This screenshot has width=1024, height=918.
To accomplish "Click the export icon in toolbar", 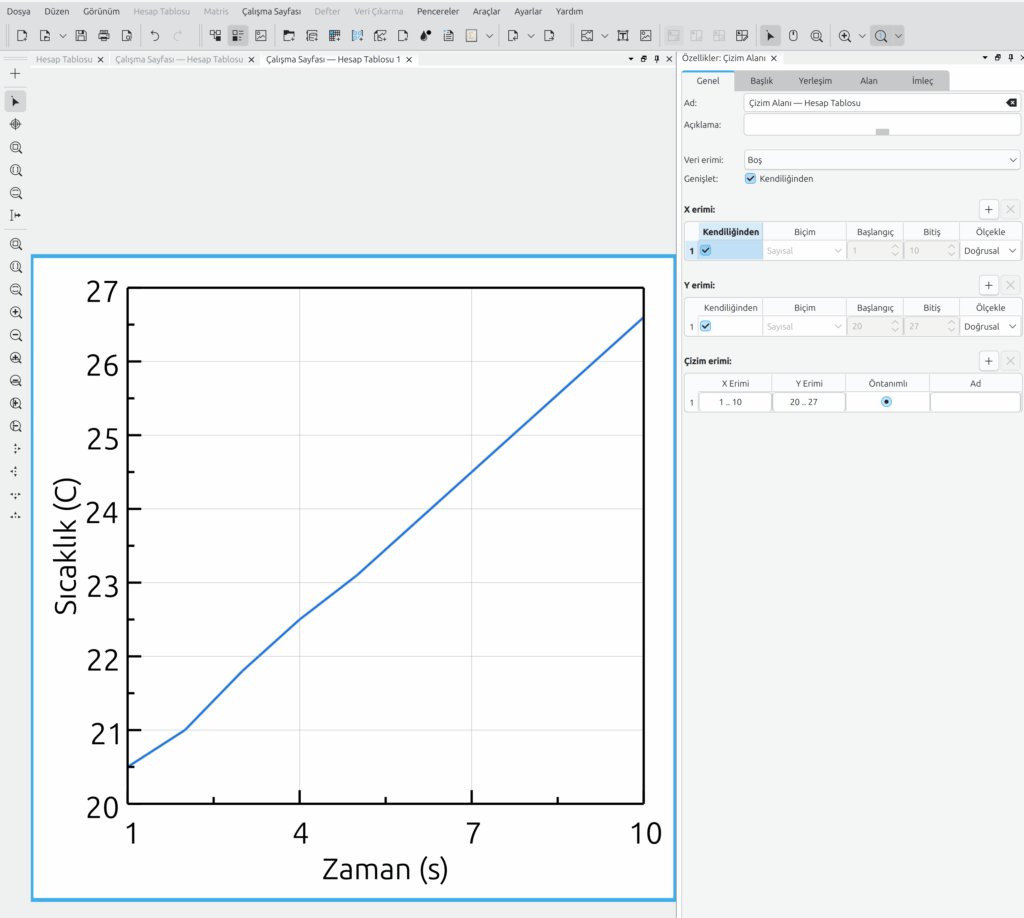I will (x=549, y=36).
